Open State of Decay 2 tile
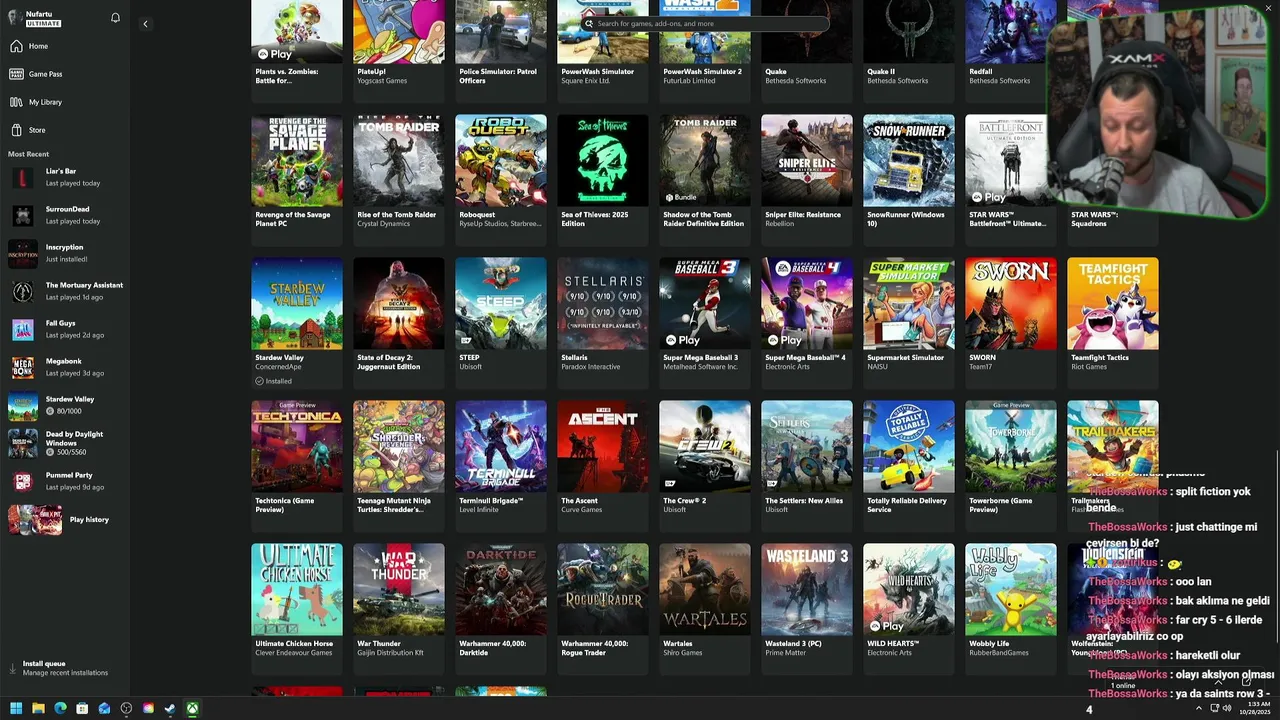Viewport: 1280px width, 720px height. (x=399, y=323)
